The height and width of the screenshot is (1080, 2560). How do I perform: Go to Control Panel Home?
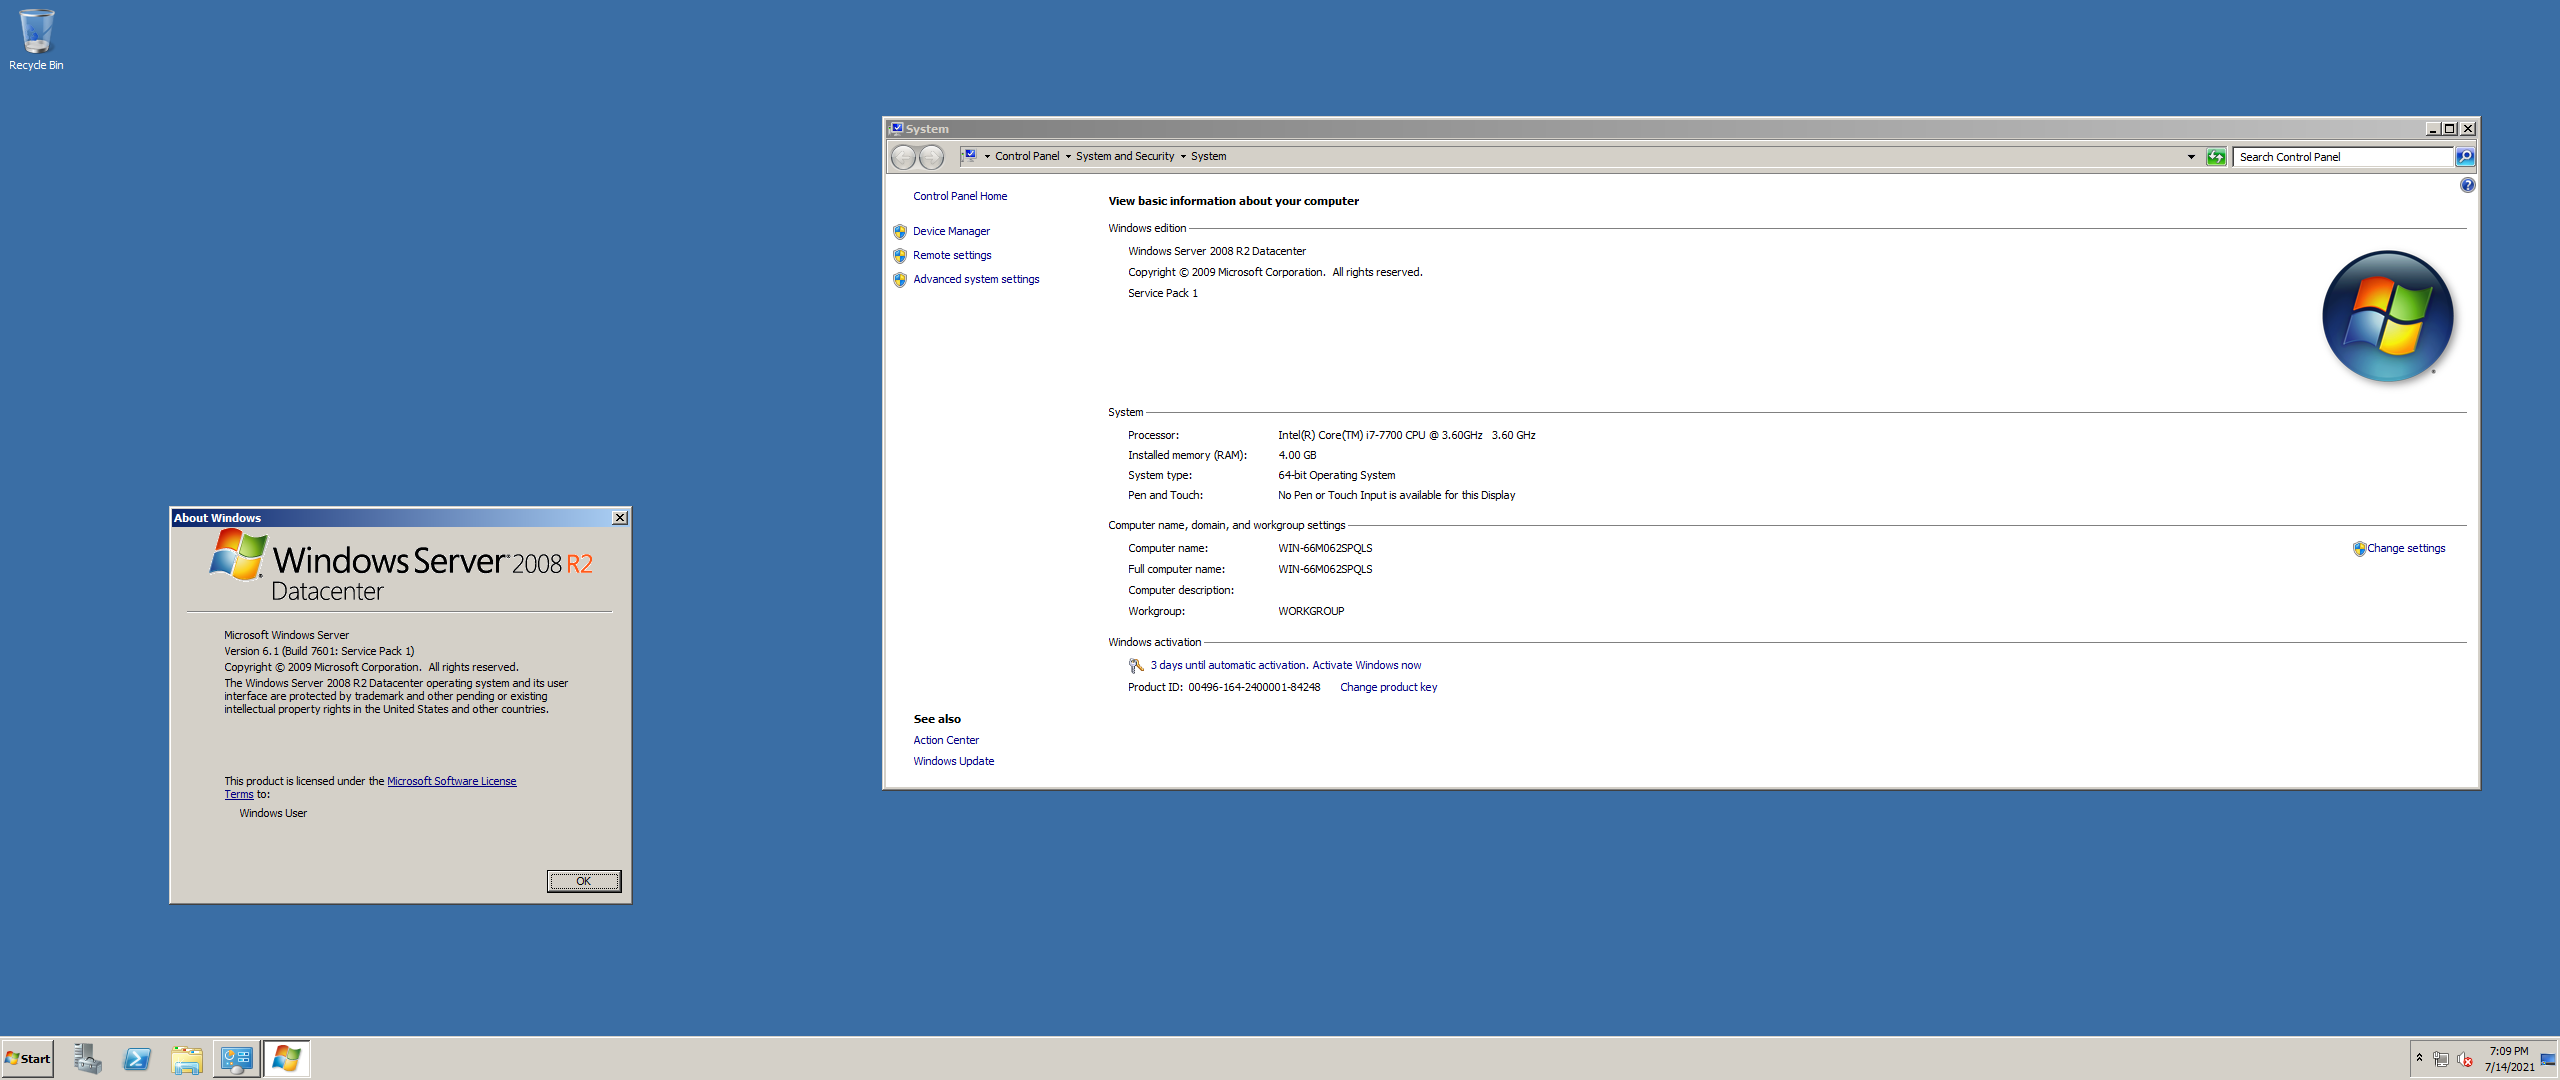[960, 196]
